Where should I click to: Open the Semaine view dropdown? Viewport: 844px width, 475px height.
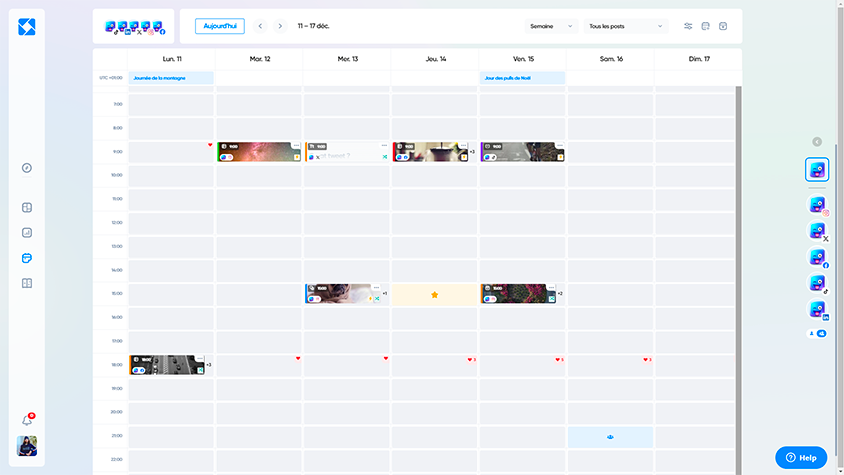tap(552, 26)
